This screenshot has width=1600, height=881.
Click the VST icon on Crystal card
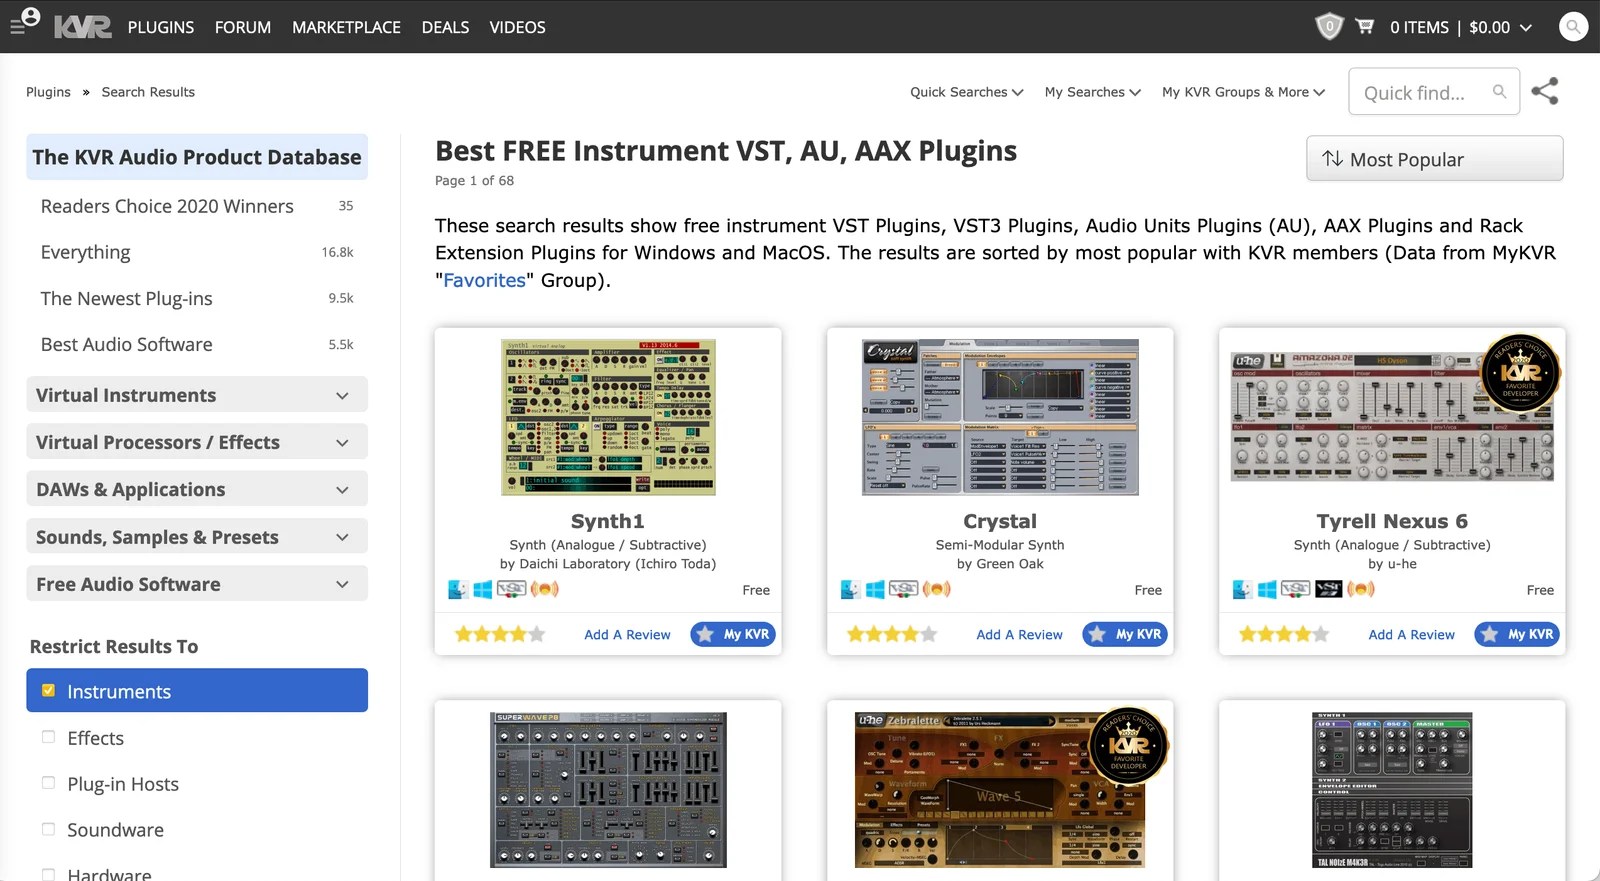[903, 589]
